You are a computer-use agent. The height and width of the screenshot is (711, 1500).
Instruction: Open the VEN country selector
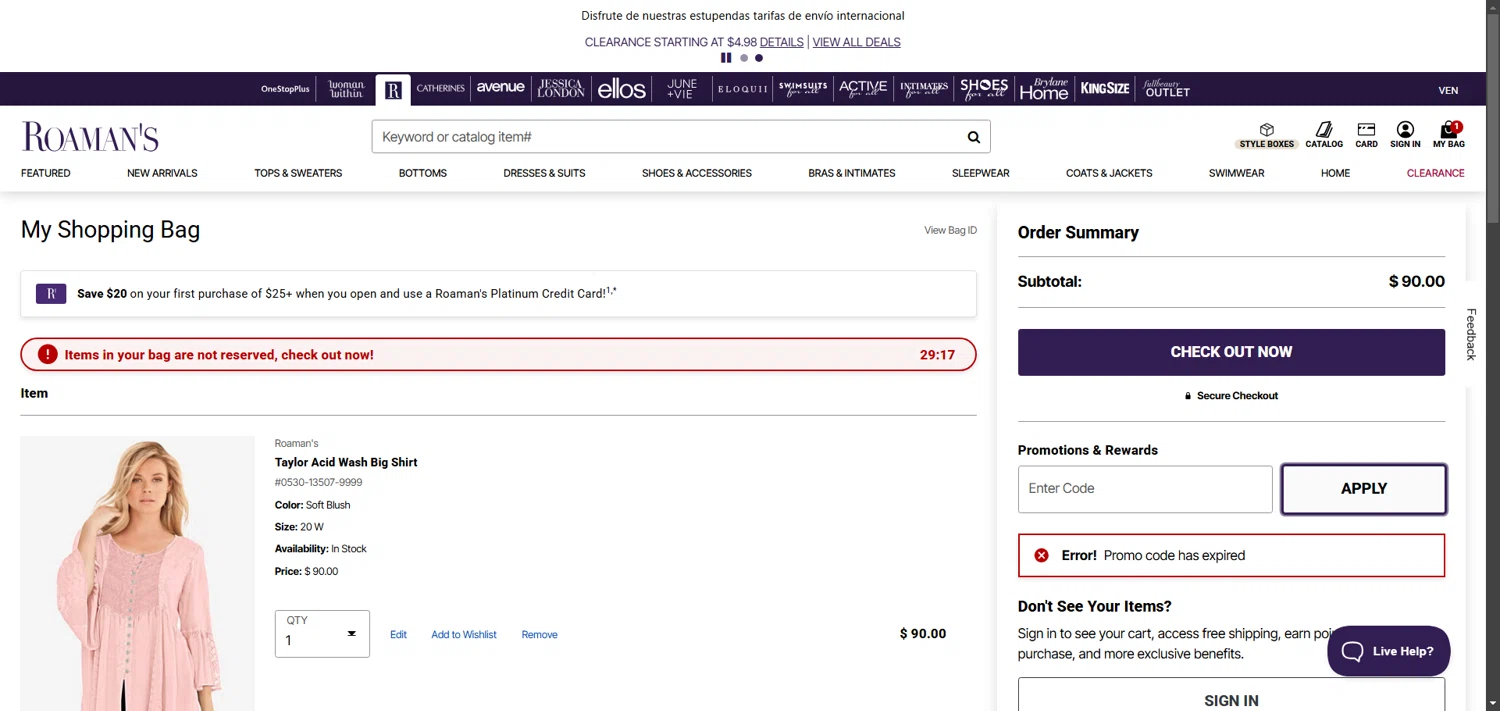(1448, 90)
